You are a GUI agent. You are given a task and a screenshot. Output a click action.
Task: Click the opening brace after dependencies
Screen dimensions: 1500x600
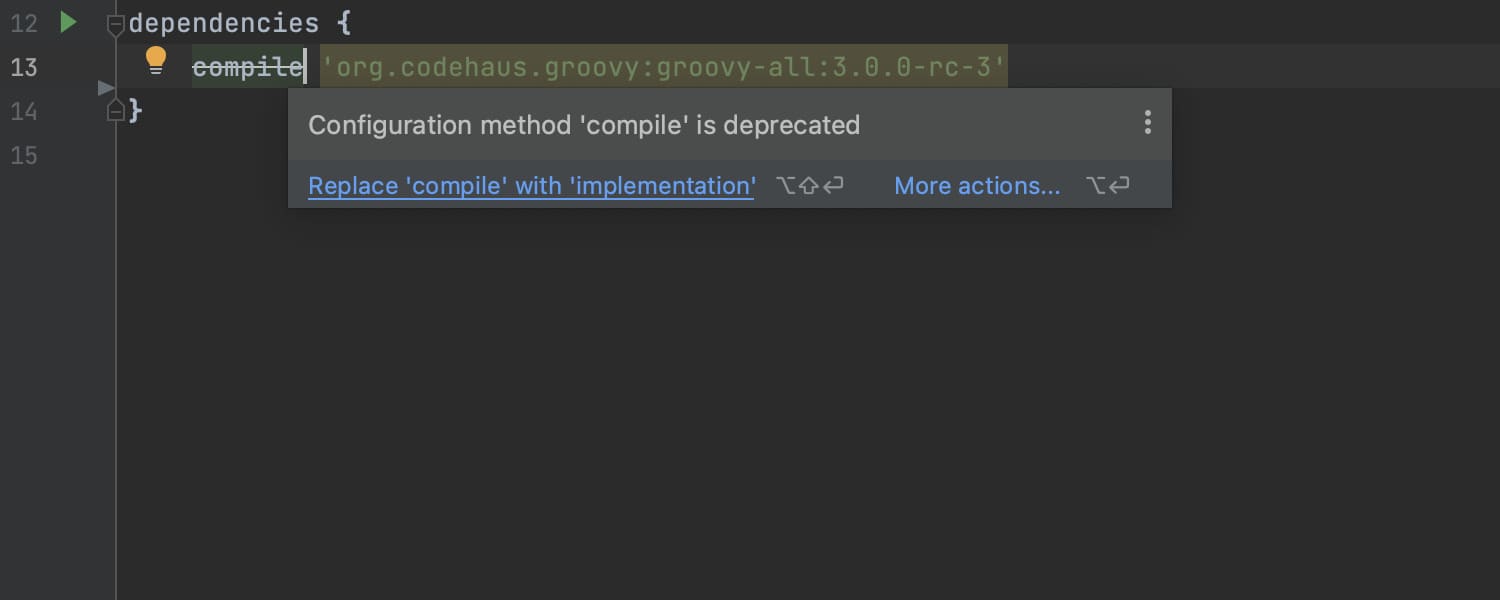344,23
